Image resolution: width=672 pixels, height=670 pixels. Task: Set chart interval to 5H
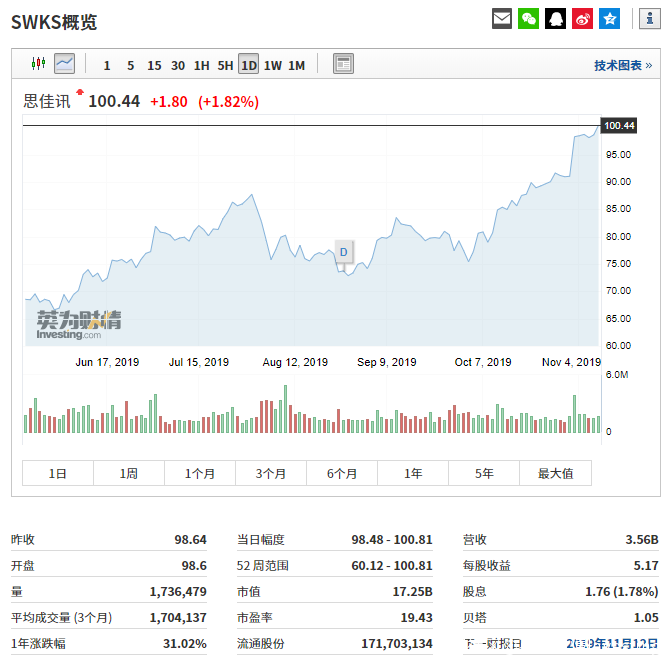225,66
